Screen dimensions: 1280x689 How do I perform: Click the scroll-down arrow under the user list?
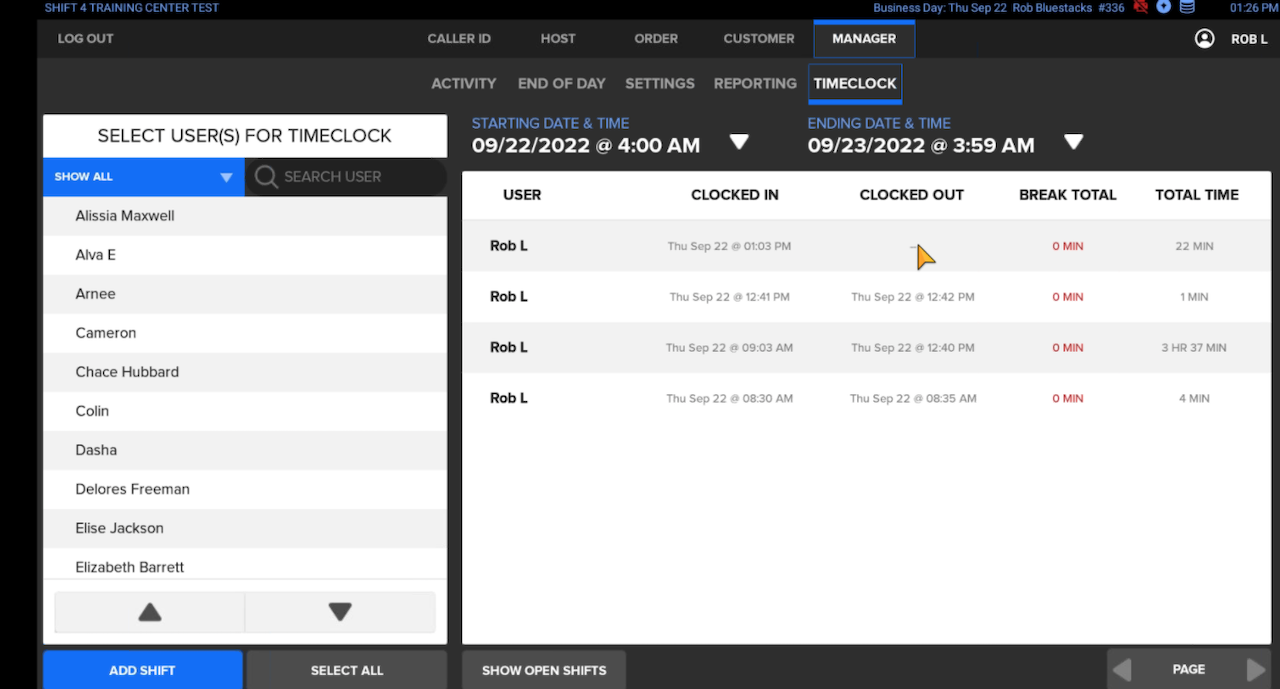tap(339, 611)
